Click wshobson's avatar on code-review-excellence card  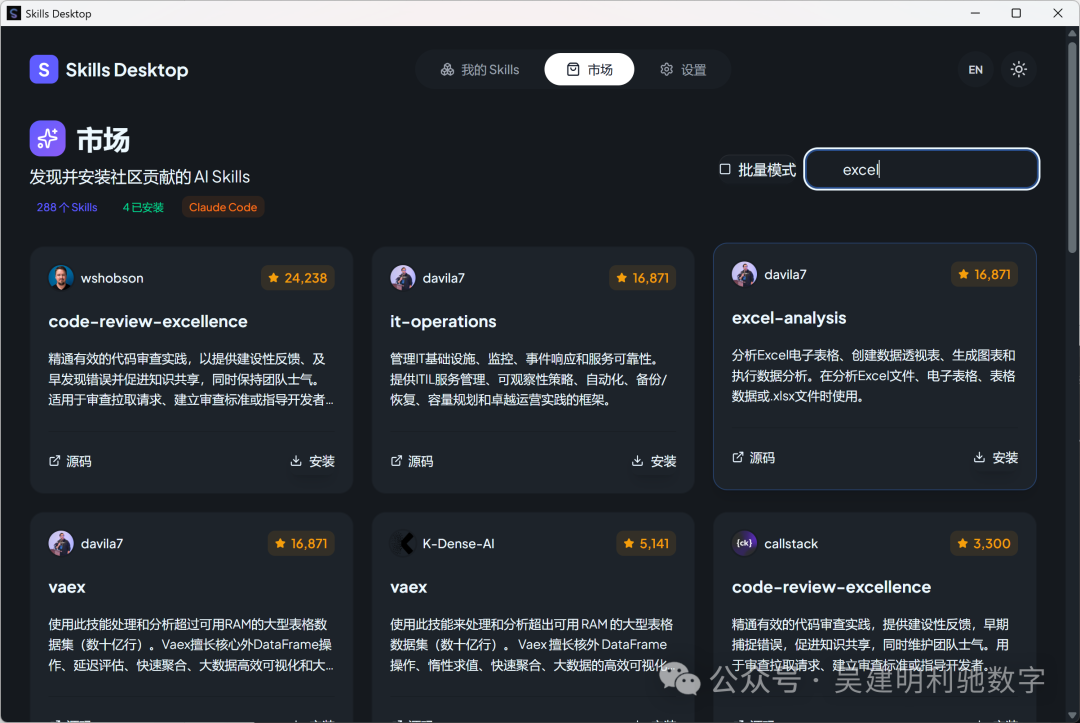tap(61, 277)
